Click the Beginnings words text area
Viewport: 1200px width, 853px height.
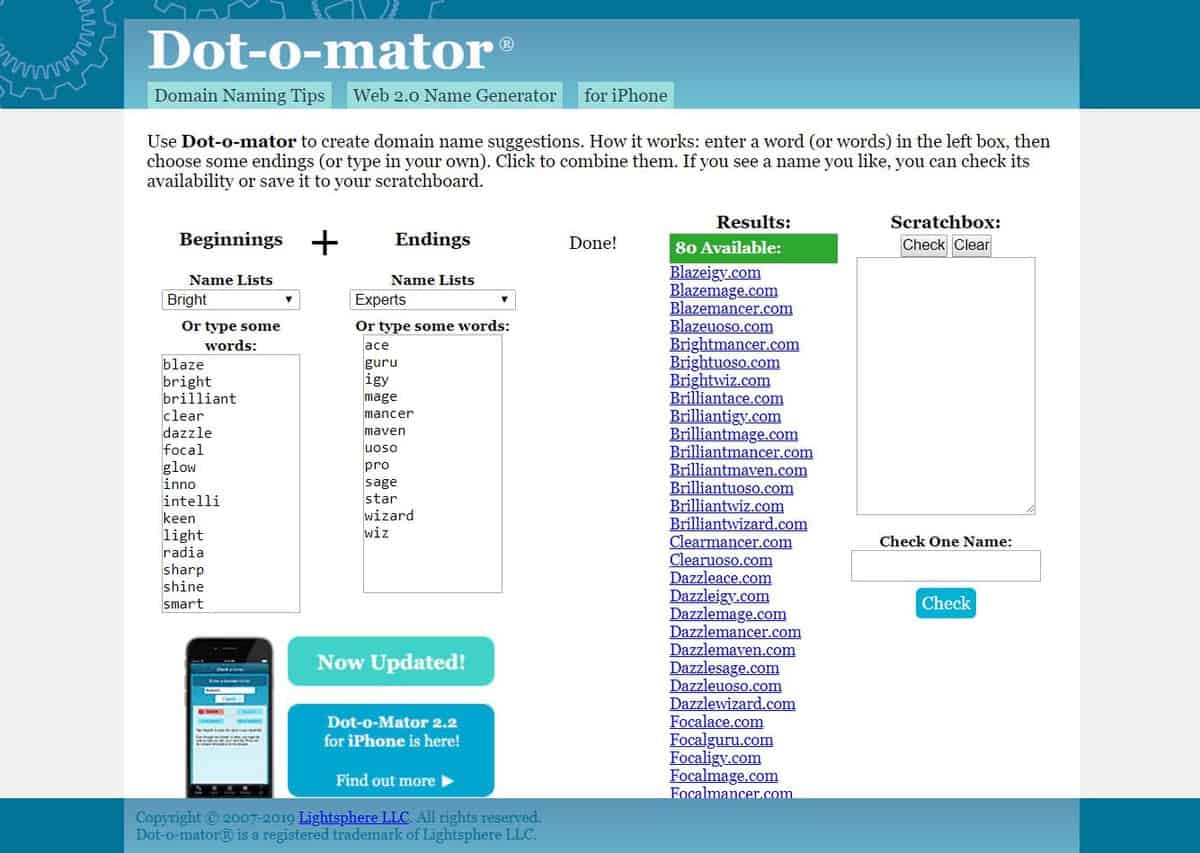tap(230, 483)
